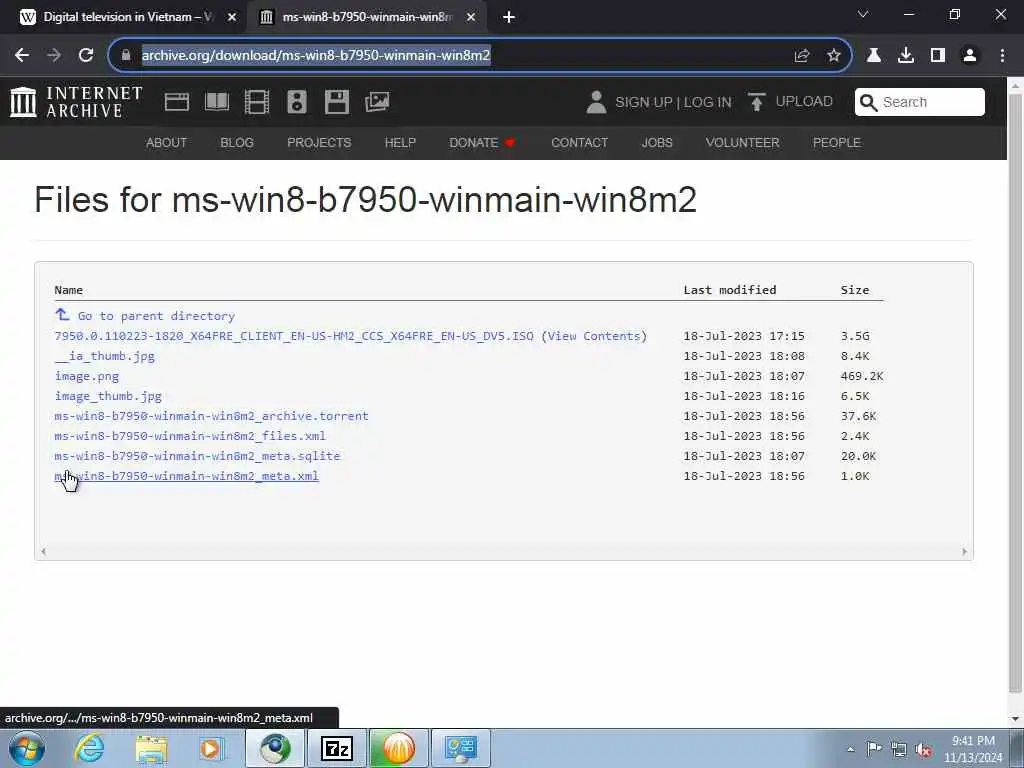This screenshot has height=768, width=1024.
Task: Open image_thumb.jpg file link
Action: (108, 396)
